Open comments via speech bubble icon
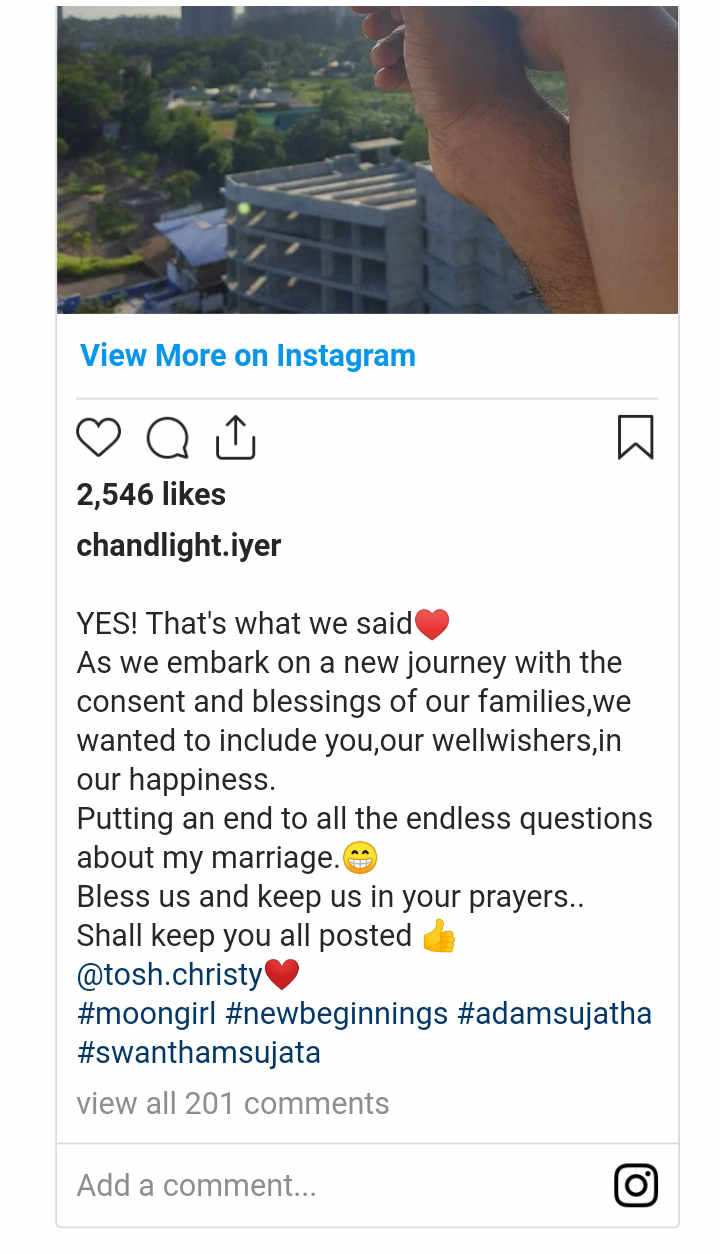 coord(167,438)
